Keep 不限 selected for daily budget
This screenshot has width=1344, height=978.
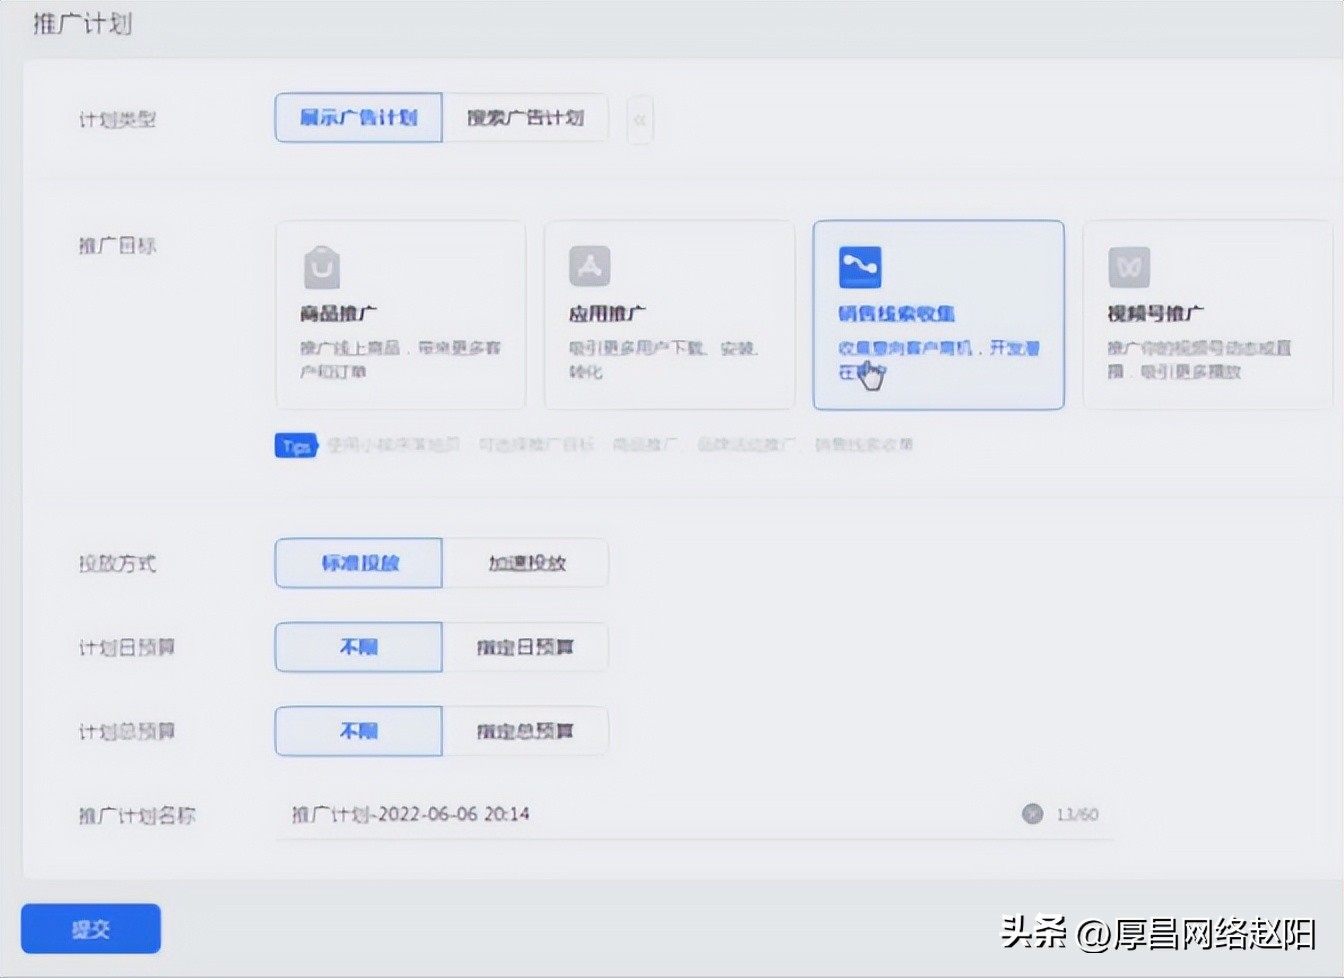click(358, 647)
